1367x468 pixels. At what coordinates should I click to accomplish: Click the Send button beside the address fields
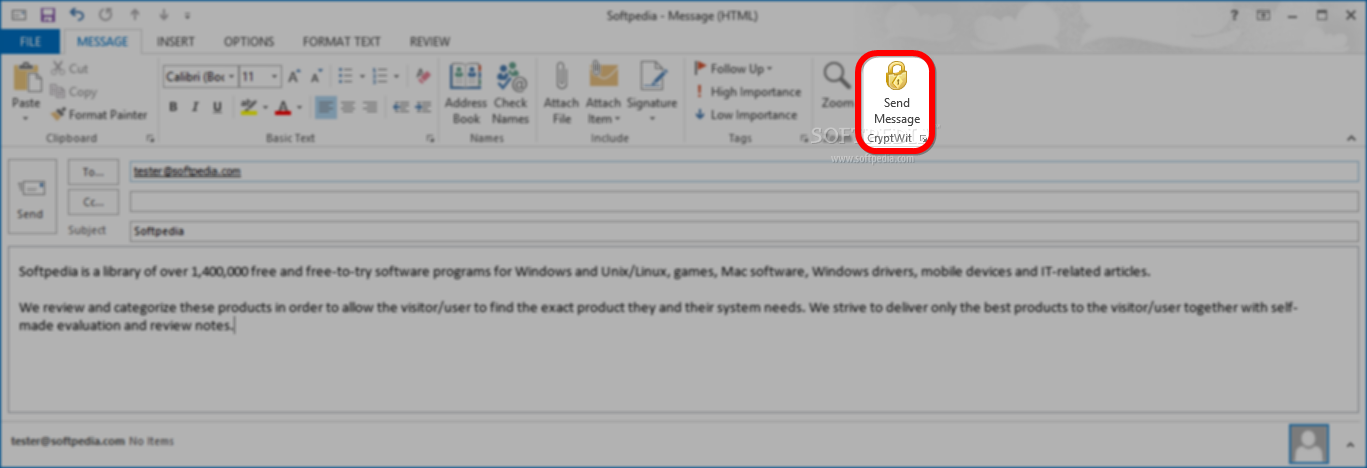(x=30, y=198)
